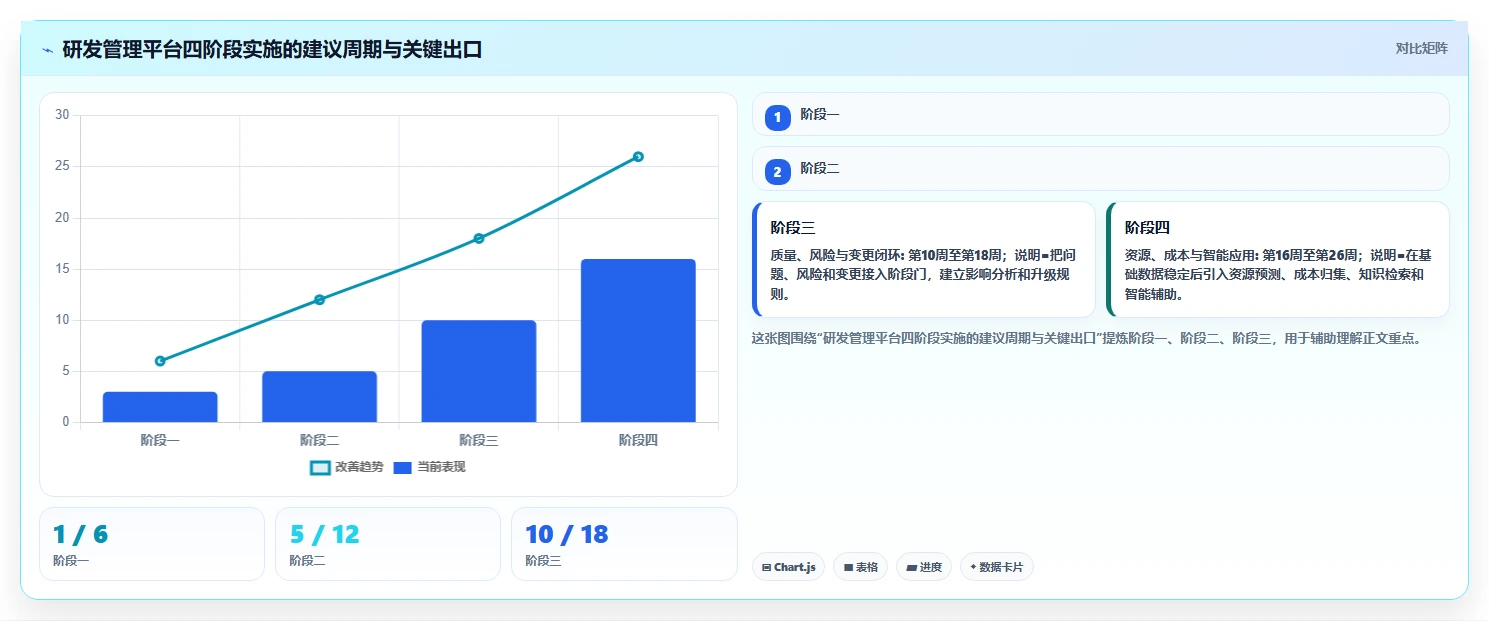Click the 阶段三 bar in the chart
1489x621 pixels.
[x=479, y=371]
